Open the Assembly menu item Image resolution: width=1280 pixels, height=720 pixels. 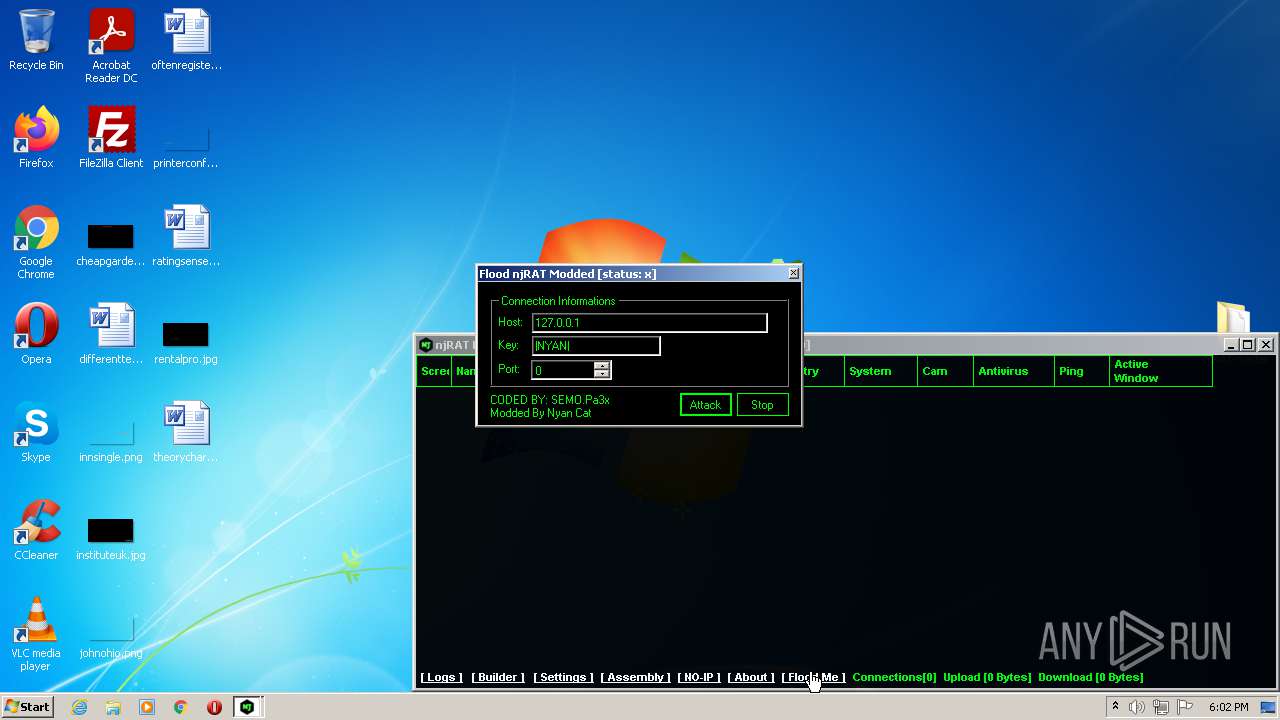(636, 677)
